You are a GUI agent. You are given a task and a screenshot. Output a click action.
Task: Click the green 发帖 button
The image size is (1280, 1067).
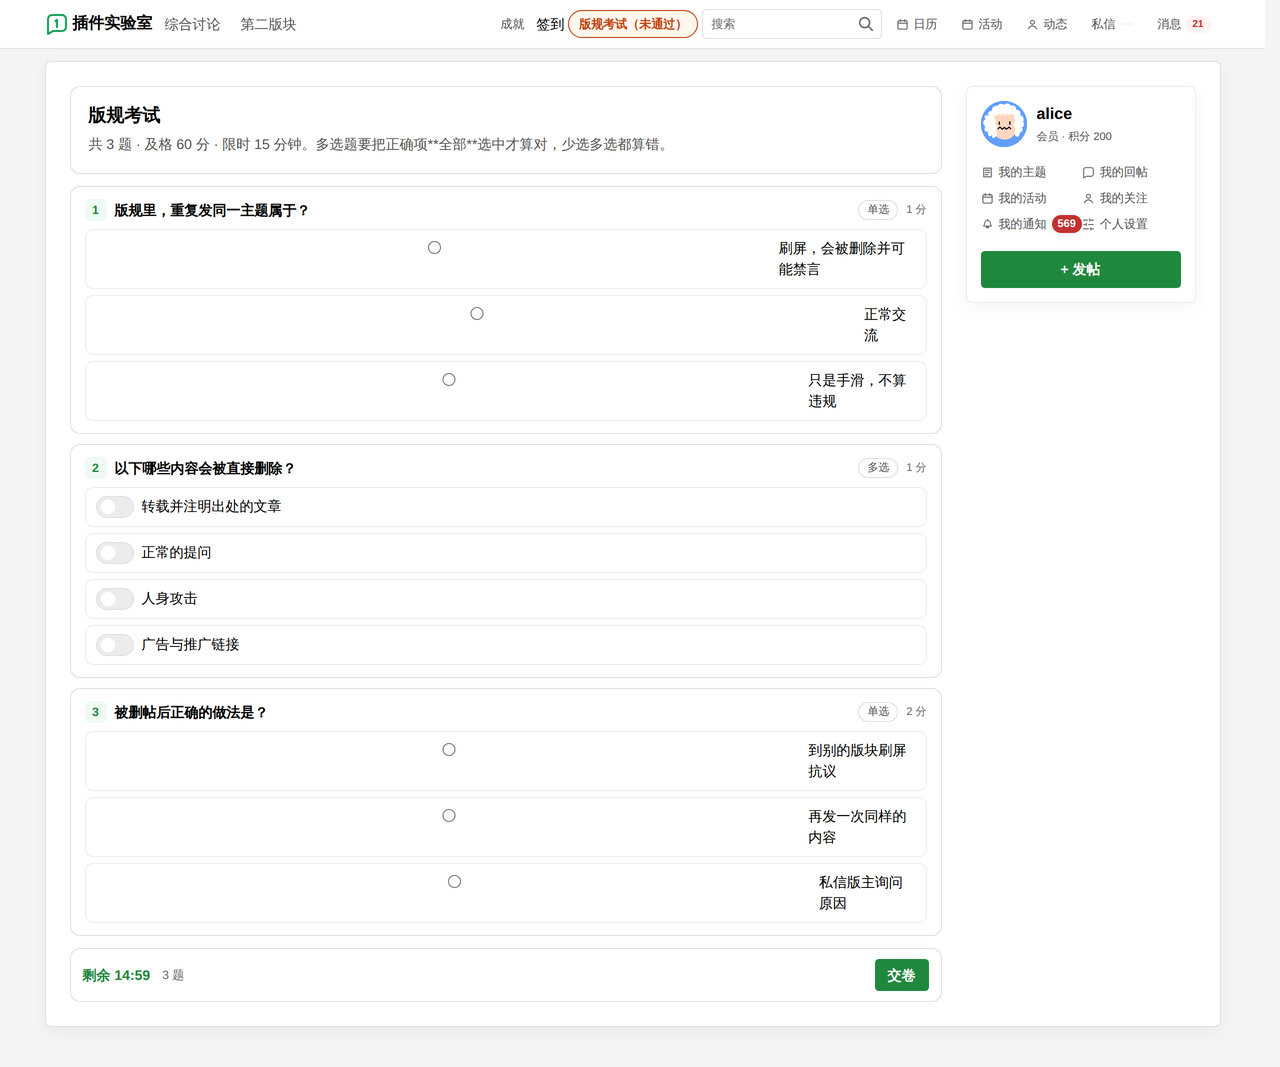(1081, 269)
